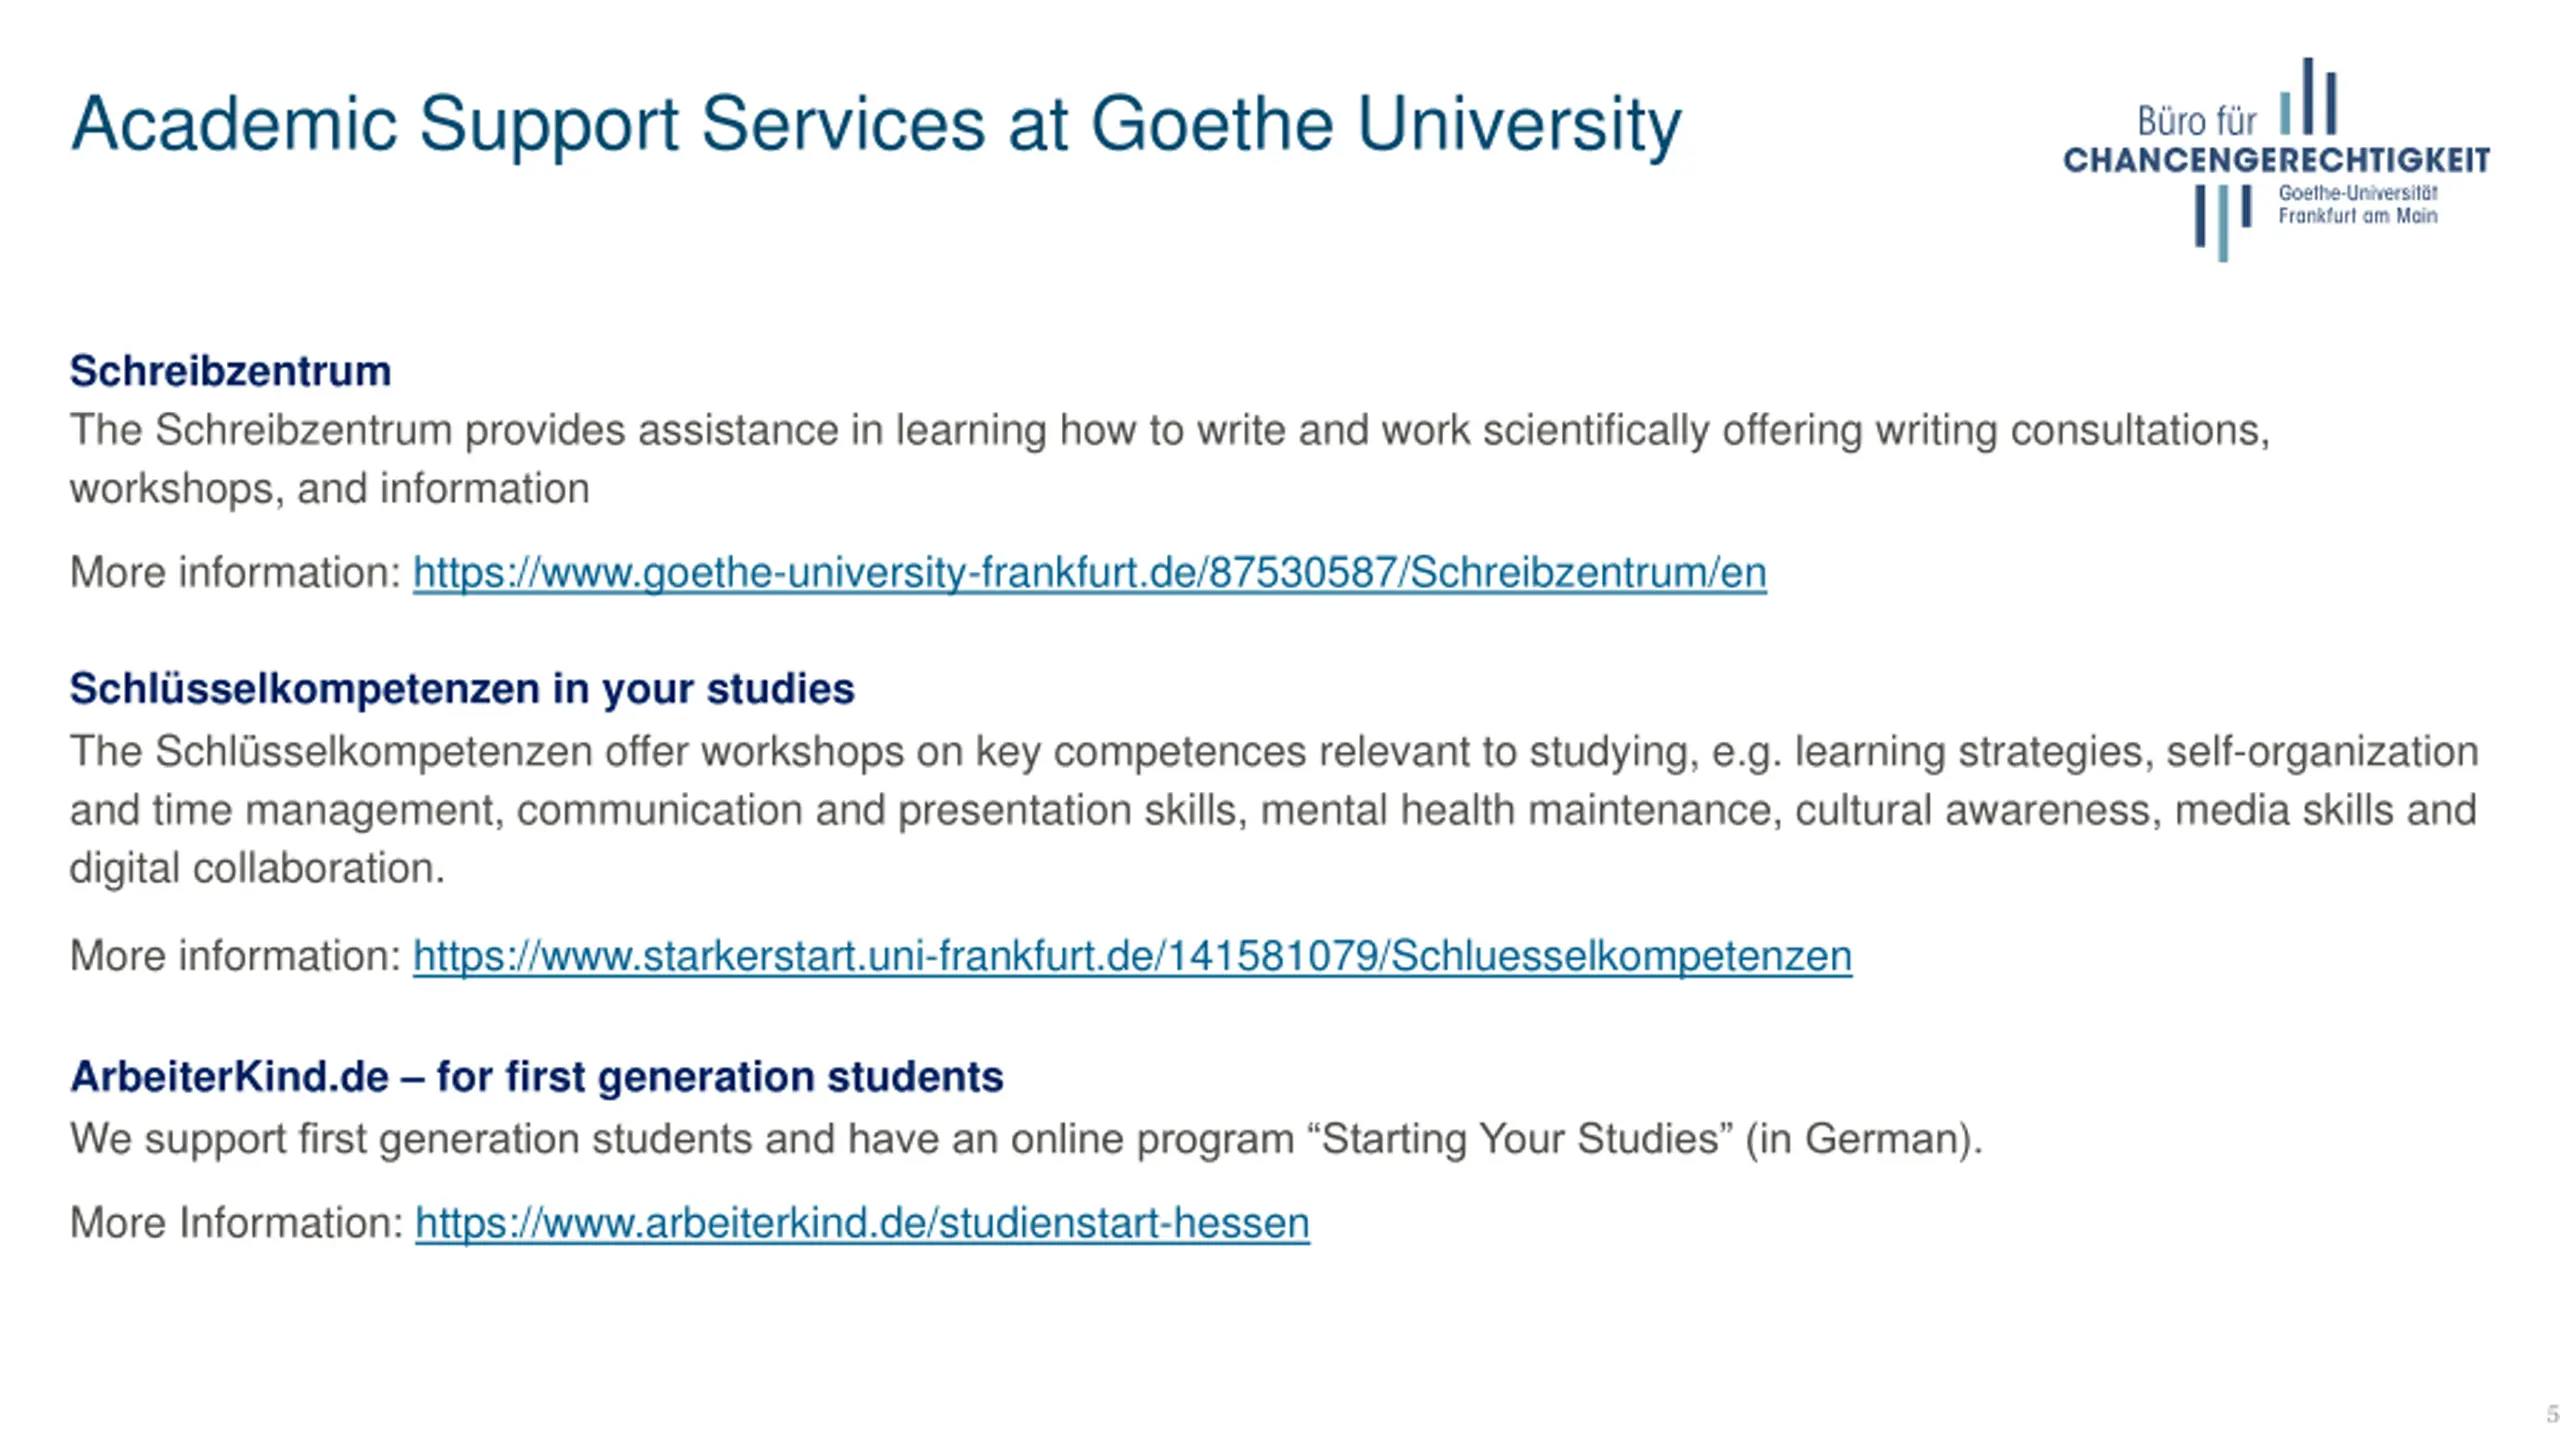Click the CHANCENGERECHTIGKEIT logo wordmark

[x=2276, y=160]
